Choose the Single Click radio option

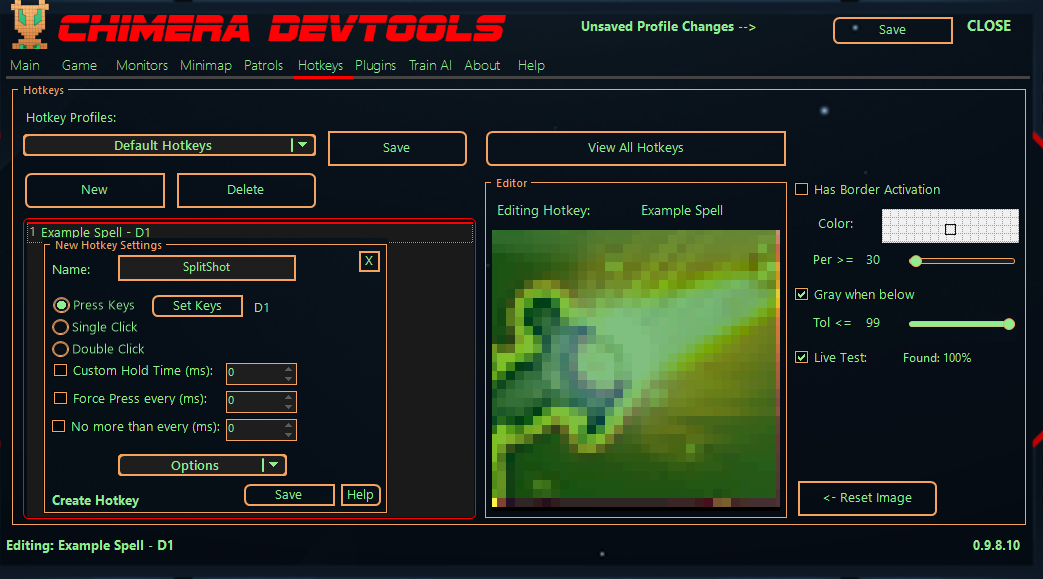click(x=61, y=327)
